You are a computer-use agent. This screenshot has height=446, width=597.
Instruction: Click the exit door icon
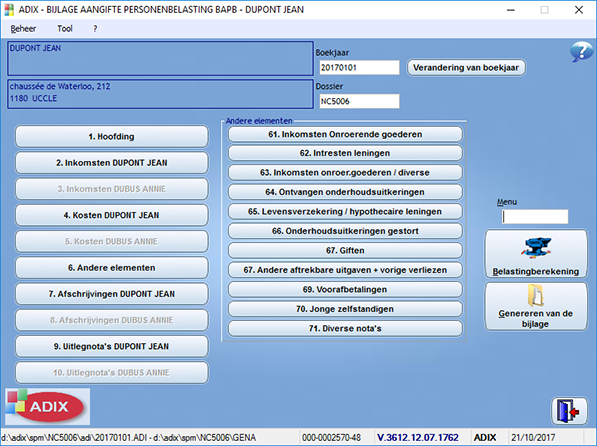(x=569, y=412)
